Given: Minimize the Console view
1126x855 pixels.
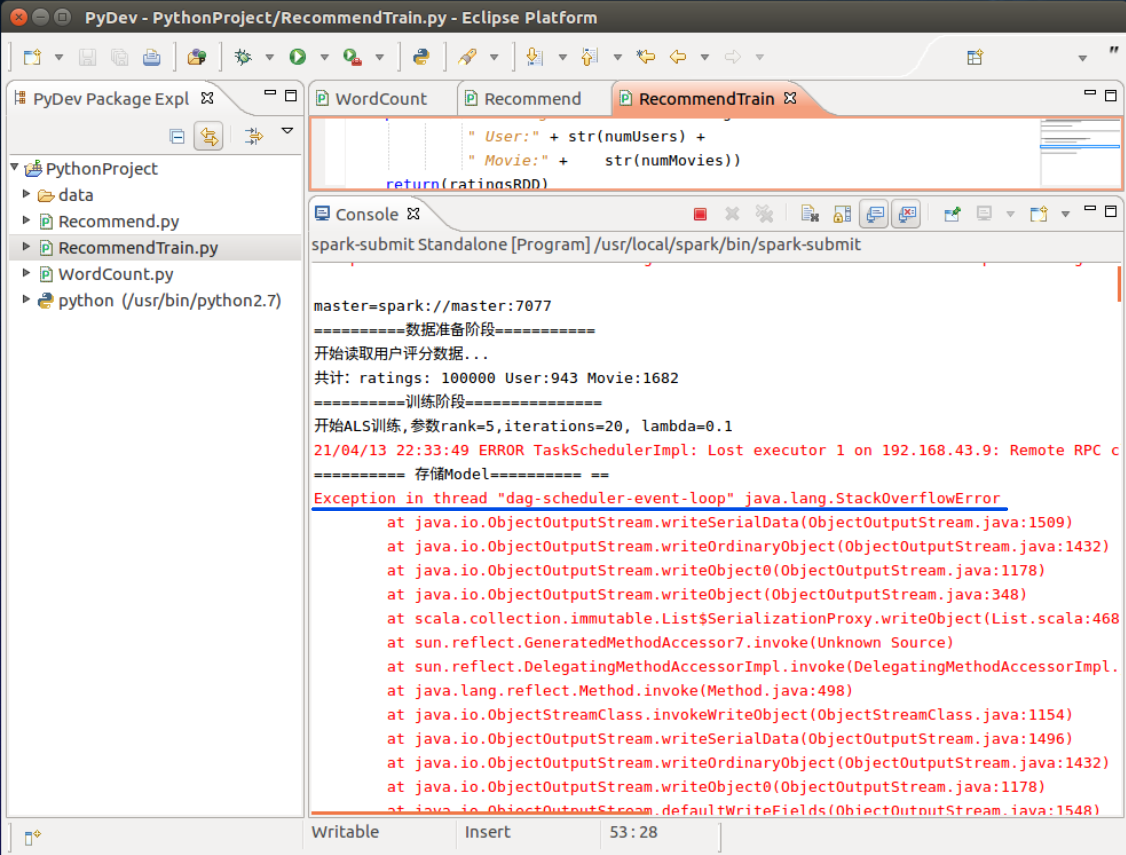Looking at the screenshot, I should coord(1090,208).
